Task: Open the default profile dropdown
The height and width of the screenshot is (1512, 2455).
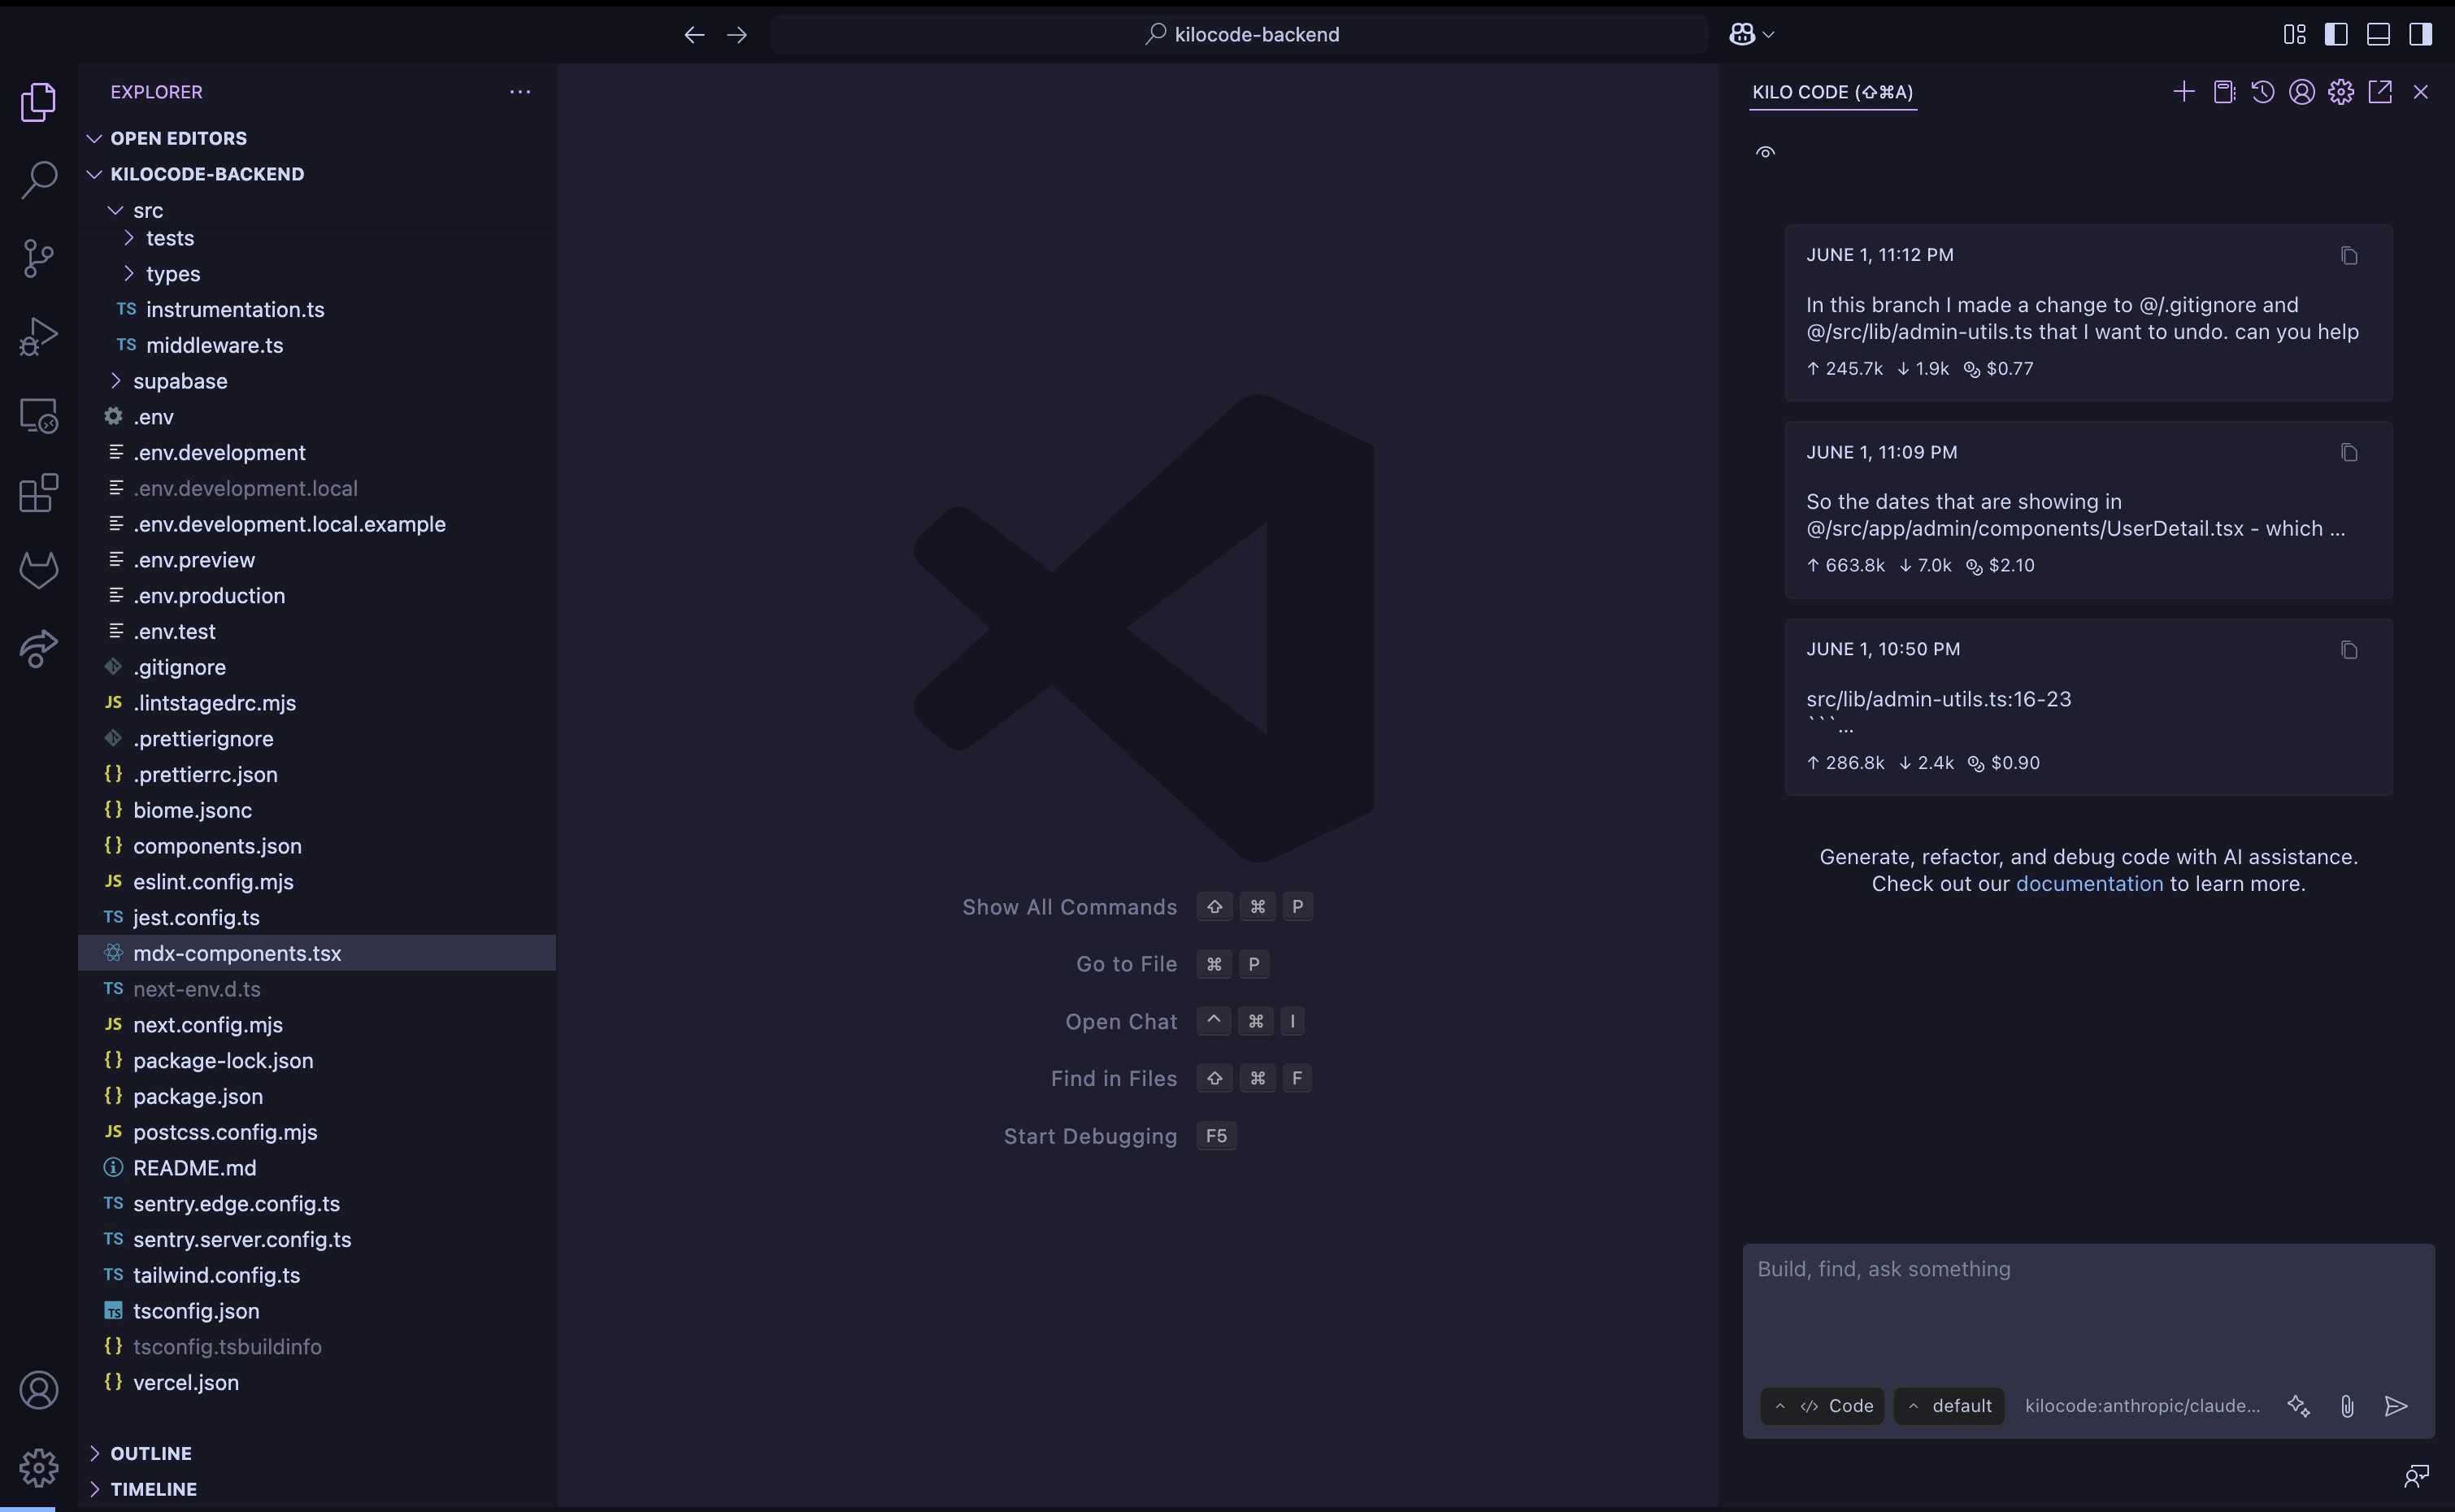Action: 1949,1406
